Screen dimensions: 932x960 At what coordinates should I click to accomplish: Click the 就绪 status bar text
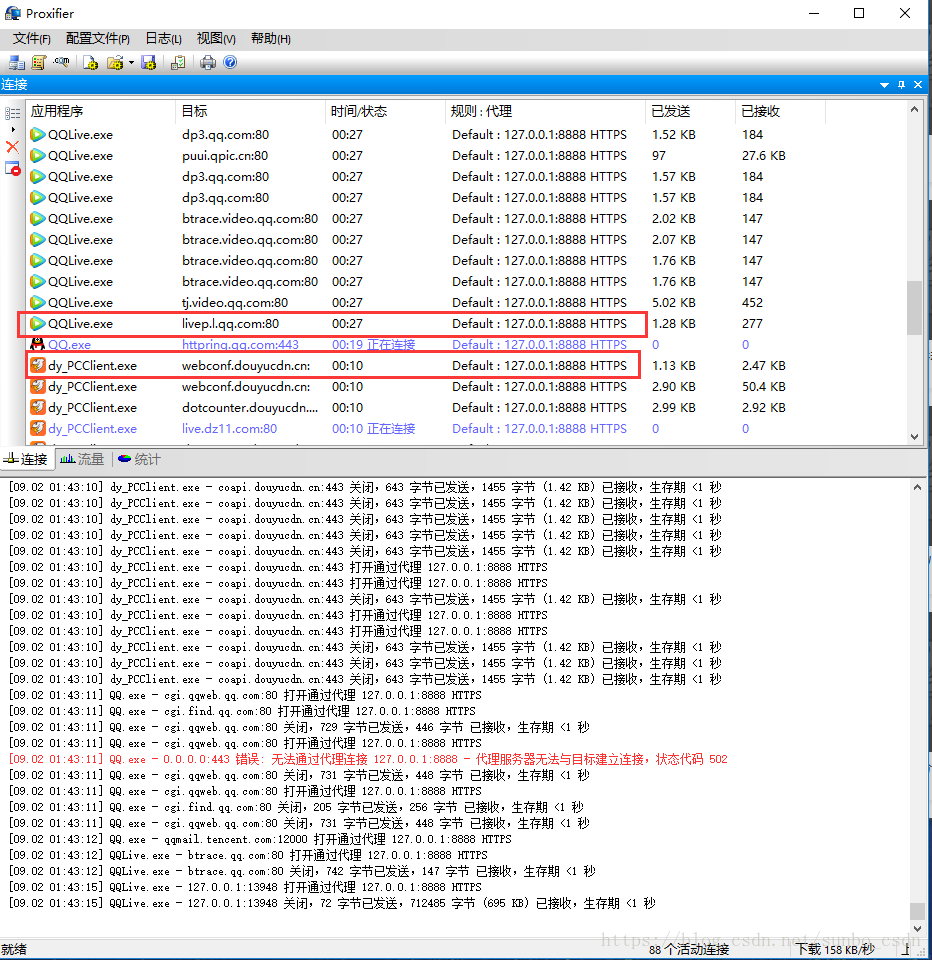(14, 950)
